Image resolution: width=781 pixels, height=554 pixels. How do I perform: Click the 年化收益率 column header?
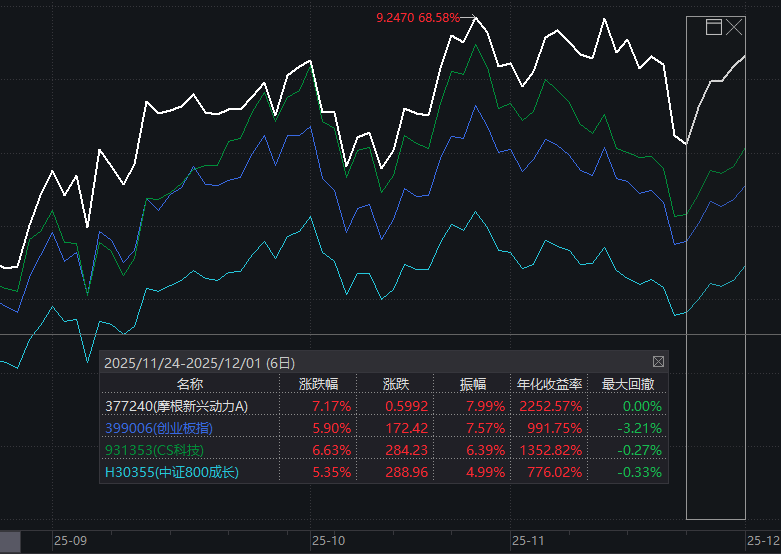549,384
